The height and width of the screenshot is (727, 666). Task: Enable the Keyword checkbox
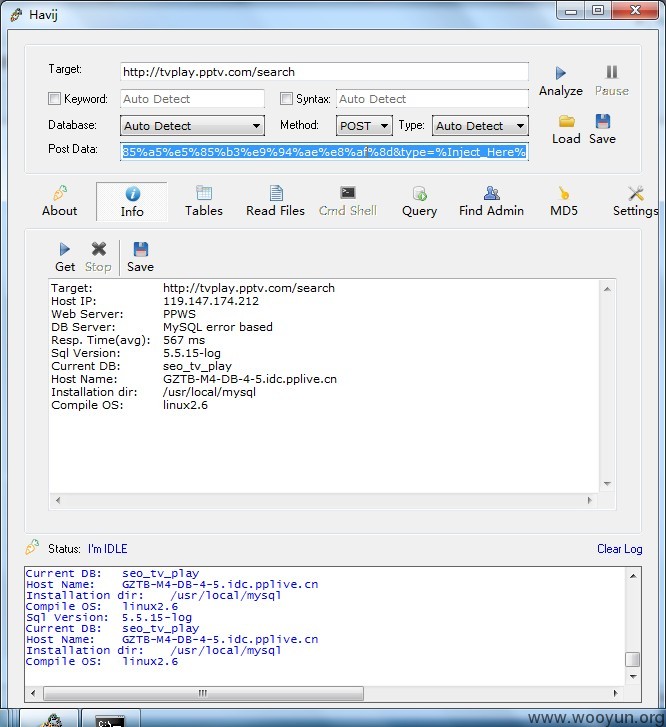54,98
